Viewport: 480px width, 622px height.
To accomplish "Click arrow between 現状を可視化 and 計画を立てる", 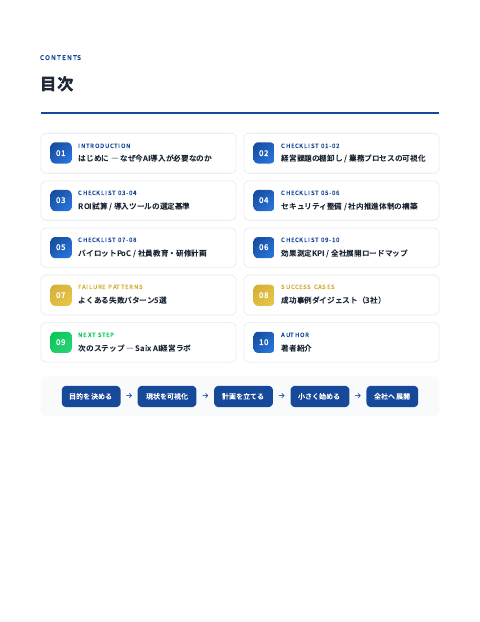I will pos(205,396).
